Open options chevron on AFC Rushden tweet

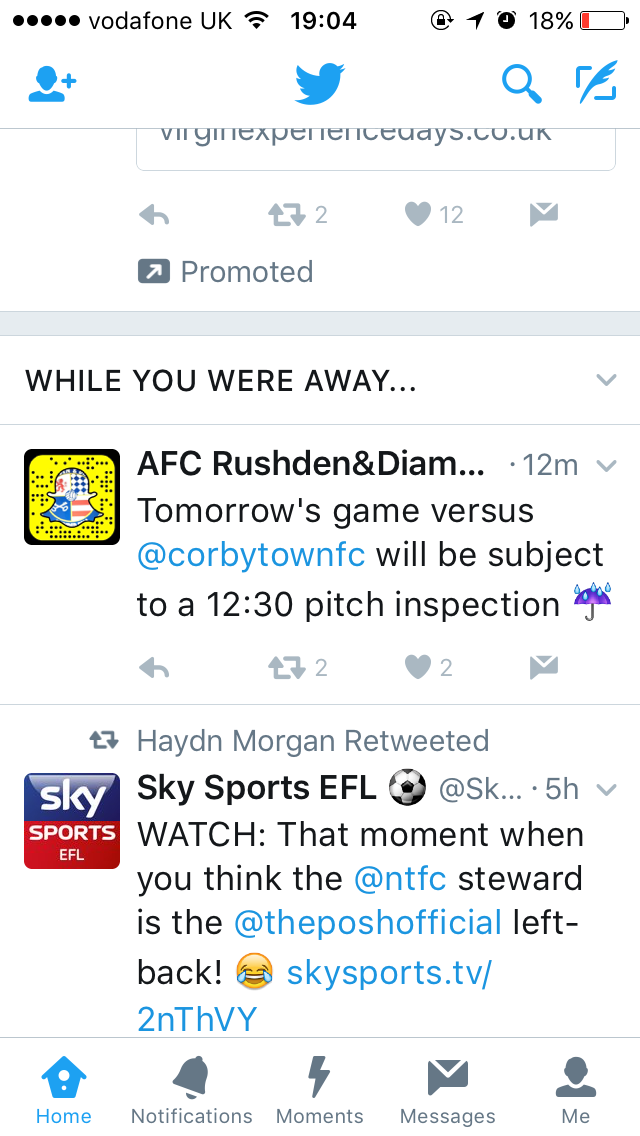pyautogui.click(x=606, y=465)
